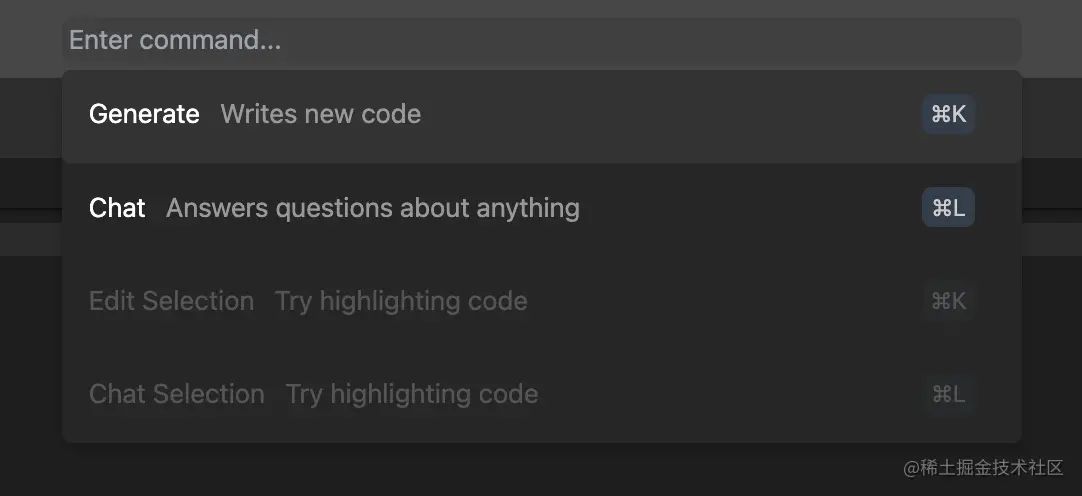This screenshot has width=1082, height=496.
Task: Click 'Answers questions about anything' description text
Action: (373, 208)
